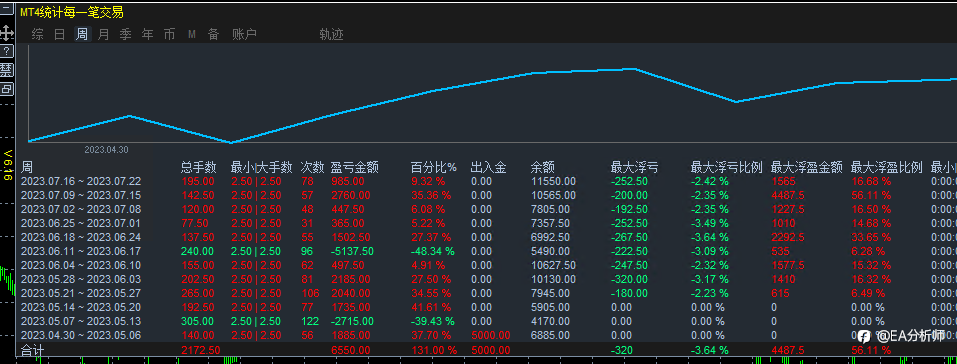Click the 最大浮亏 column header
Screen dimensions: 957x364
tap(634, 167)
